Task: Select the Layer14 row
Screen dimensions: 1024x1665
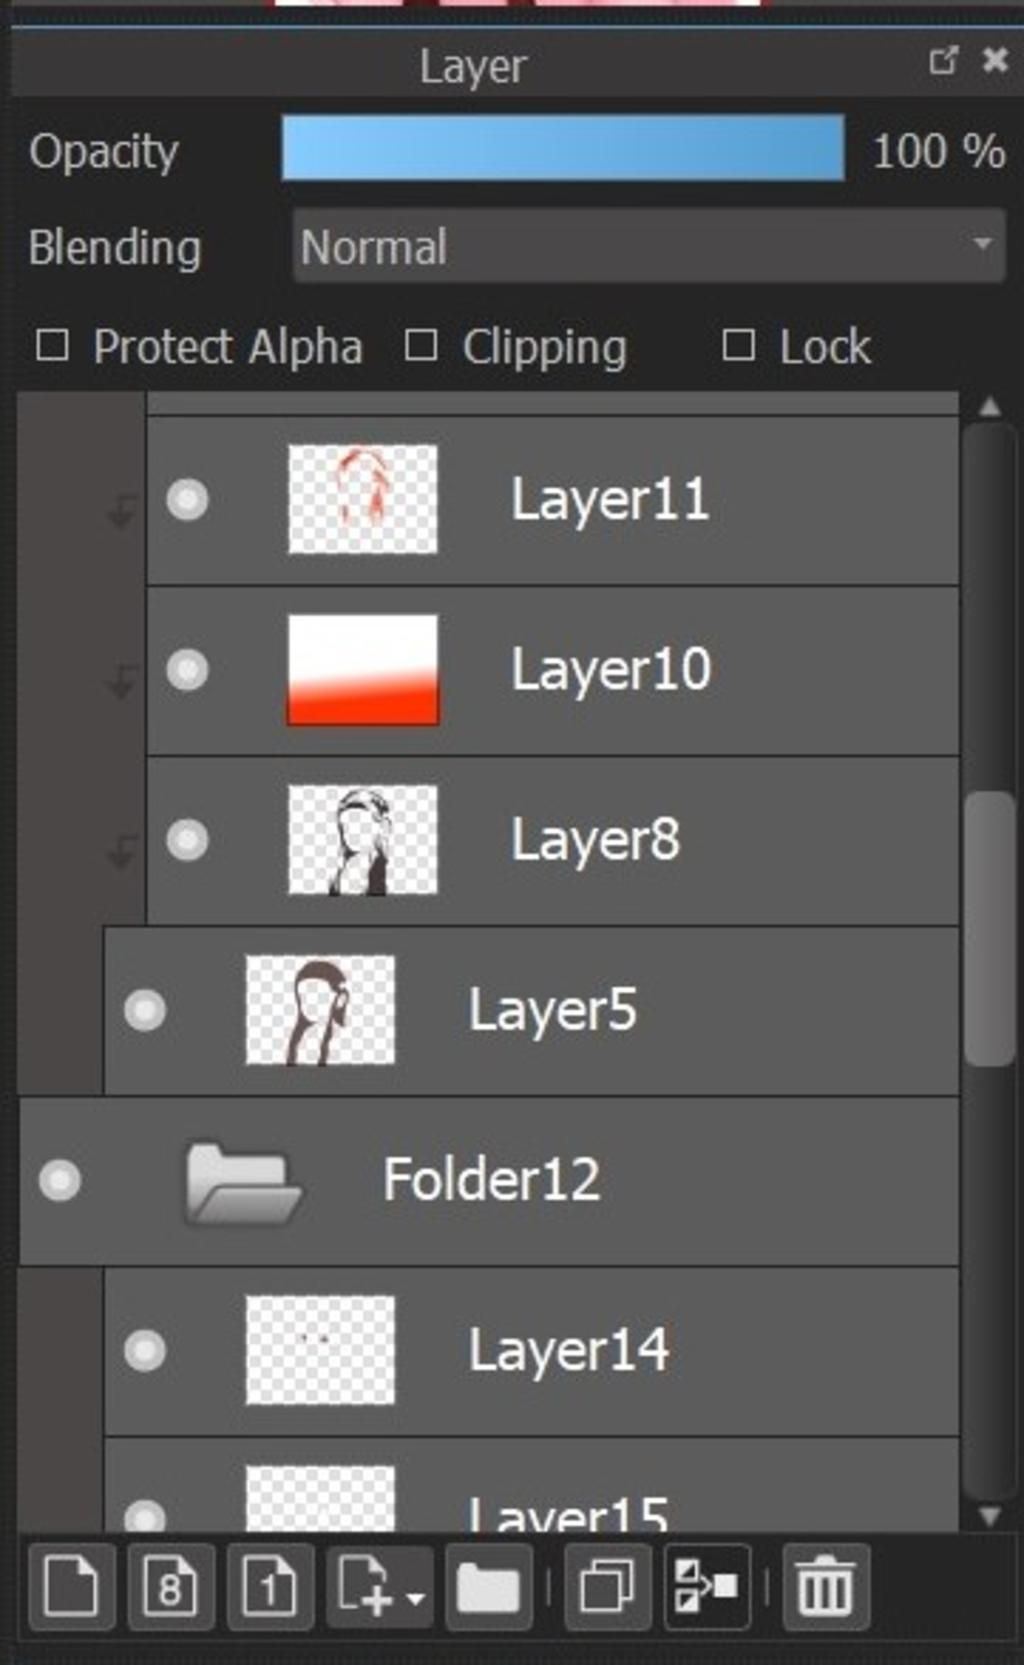Action: pos(568,1351)
